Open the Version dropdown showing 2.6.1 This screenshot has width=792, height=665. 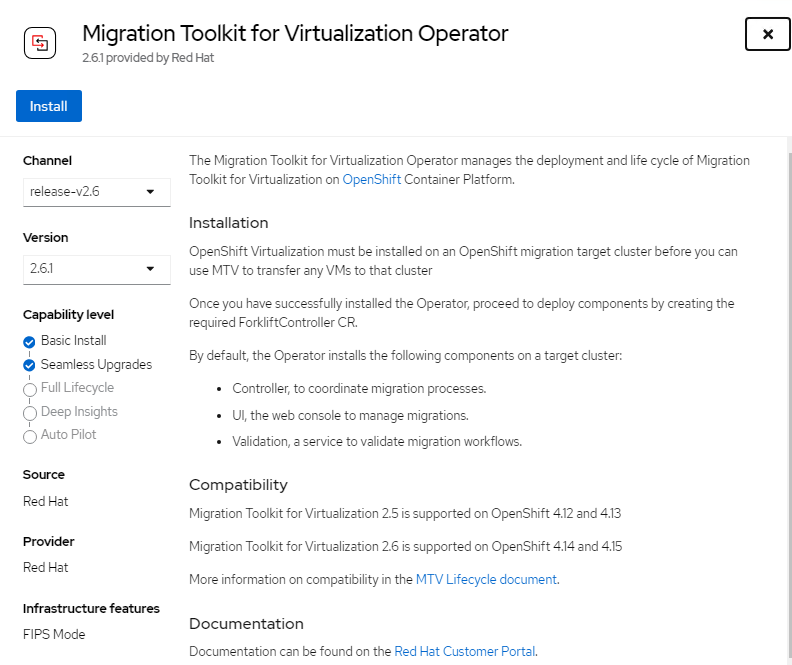(96, 269)
